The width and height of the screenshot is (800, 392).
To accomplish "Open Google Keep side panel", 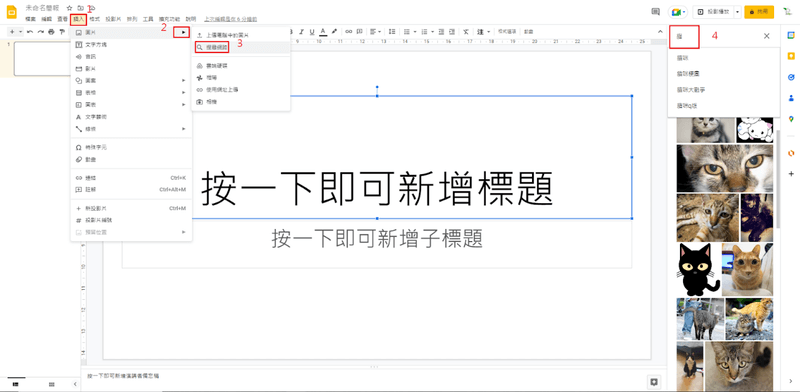I will (791, 56).
